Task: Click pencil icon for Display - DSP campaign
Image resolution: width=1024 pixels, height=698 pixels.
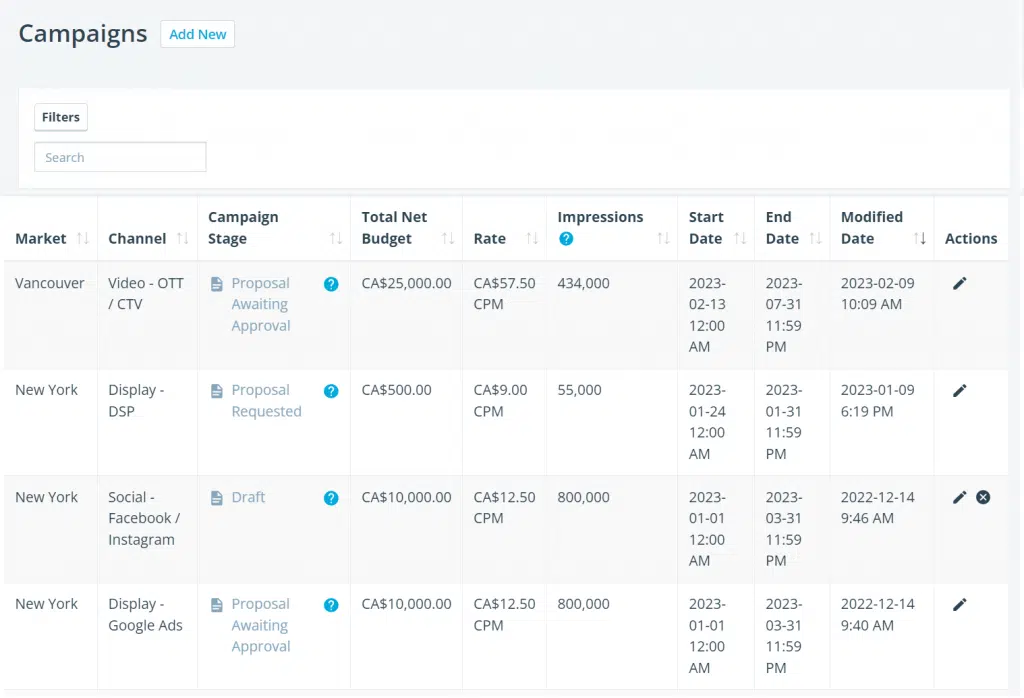Action: coord(959,391)
